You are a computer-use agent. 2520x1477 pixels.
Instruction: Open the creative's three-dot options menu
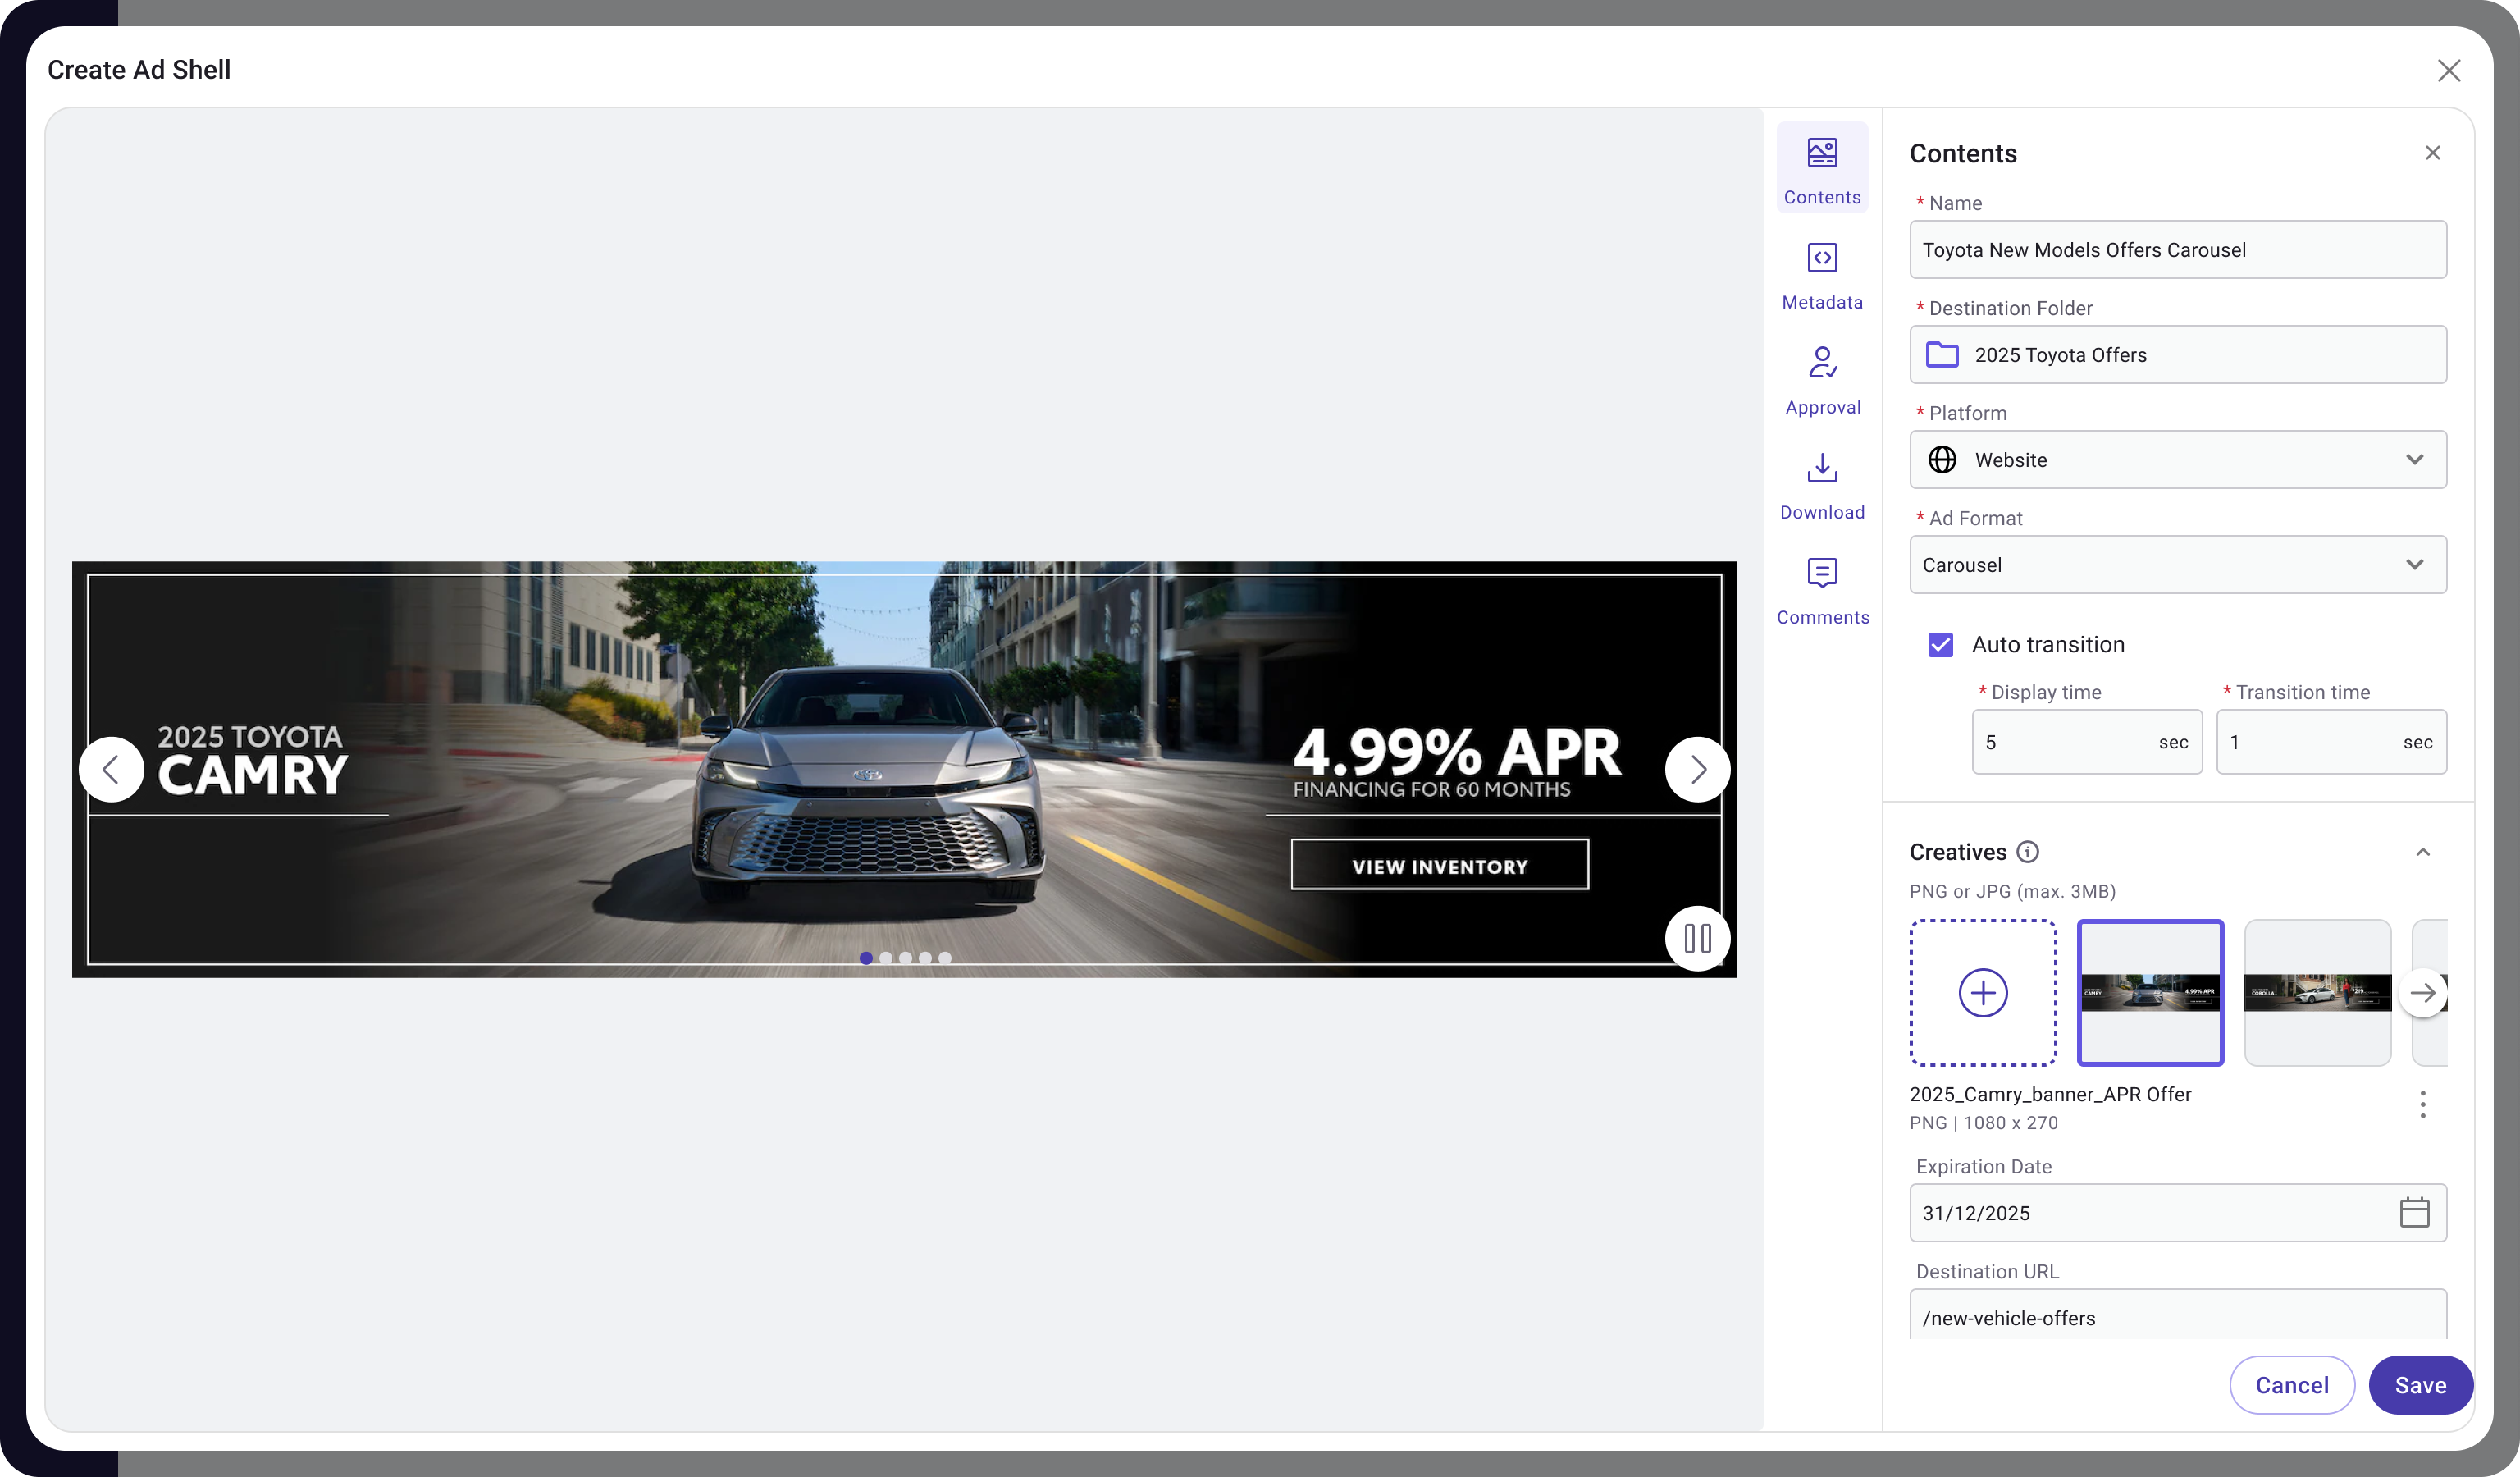2422,1104
